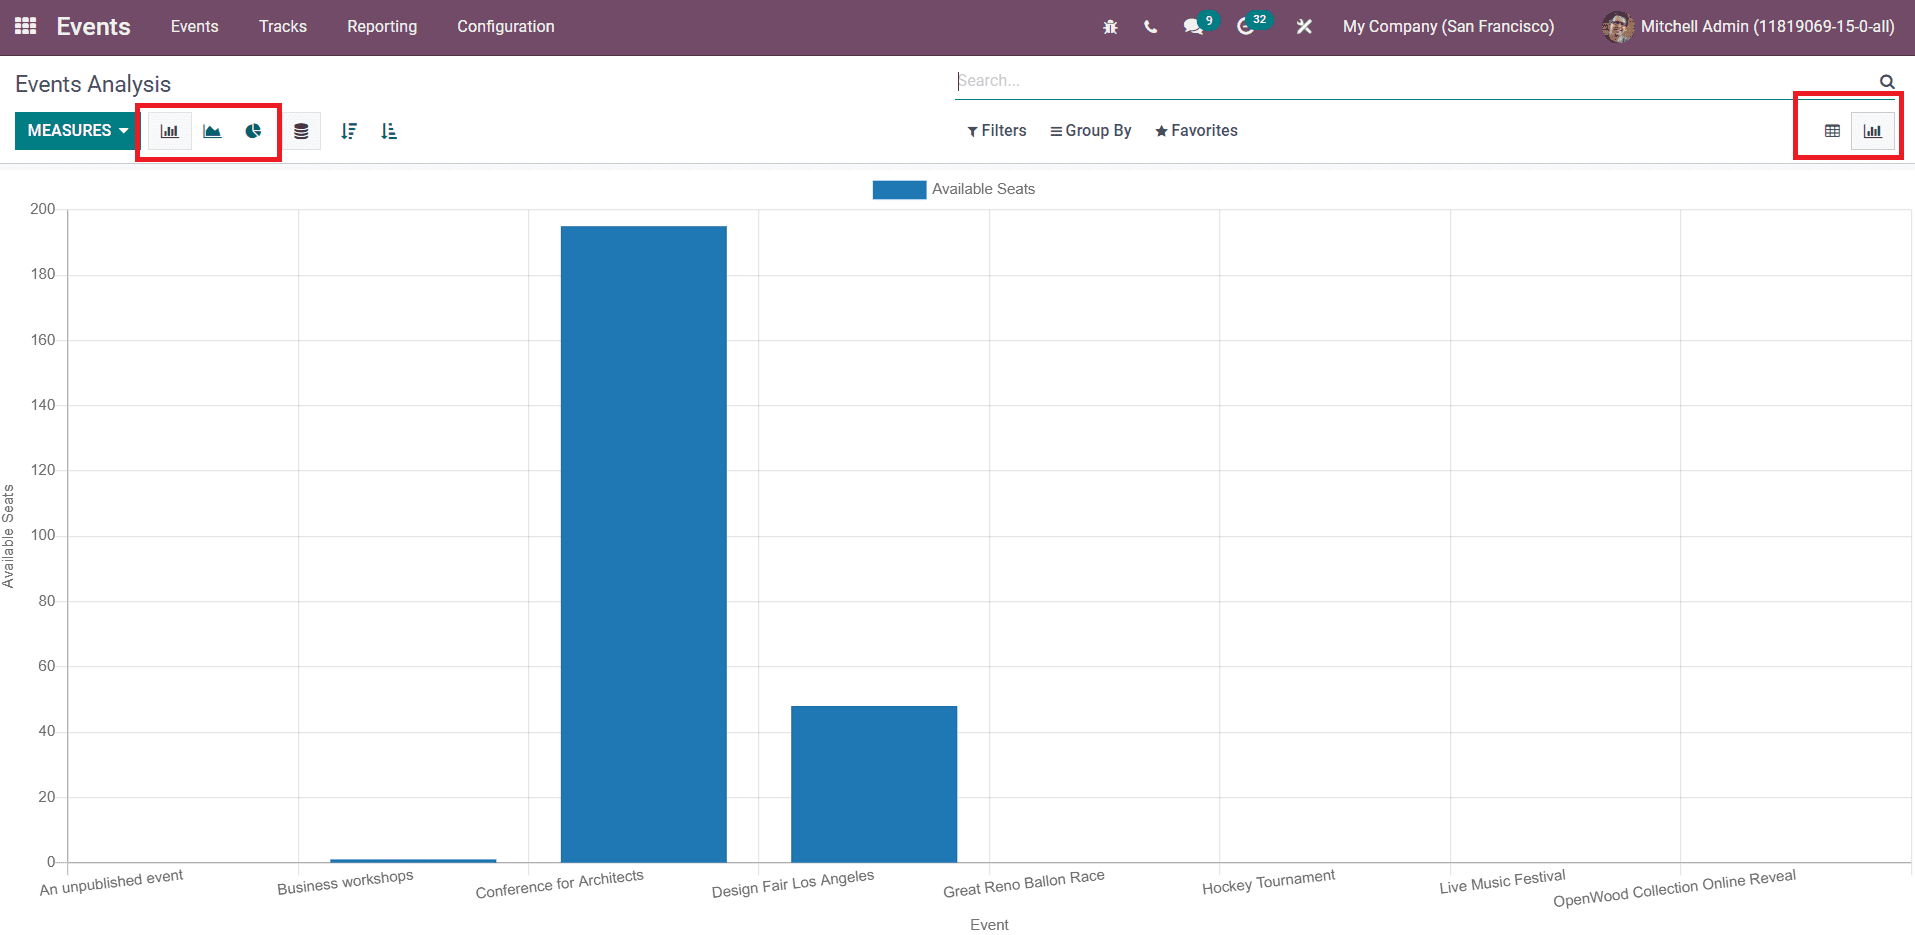Open the phone dialer icon
The height and width of the screenshot is (935, 1915).
coord(1150,27)
